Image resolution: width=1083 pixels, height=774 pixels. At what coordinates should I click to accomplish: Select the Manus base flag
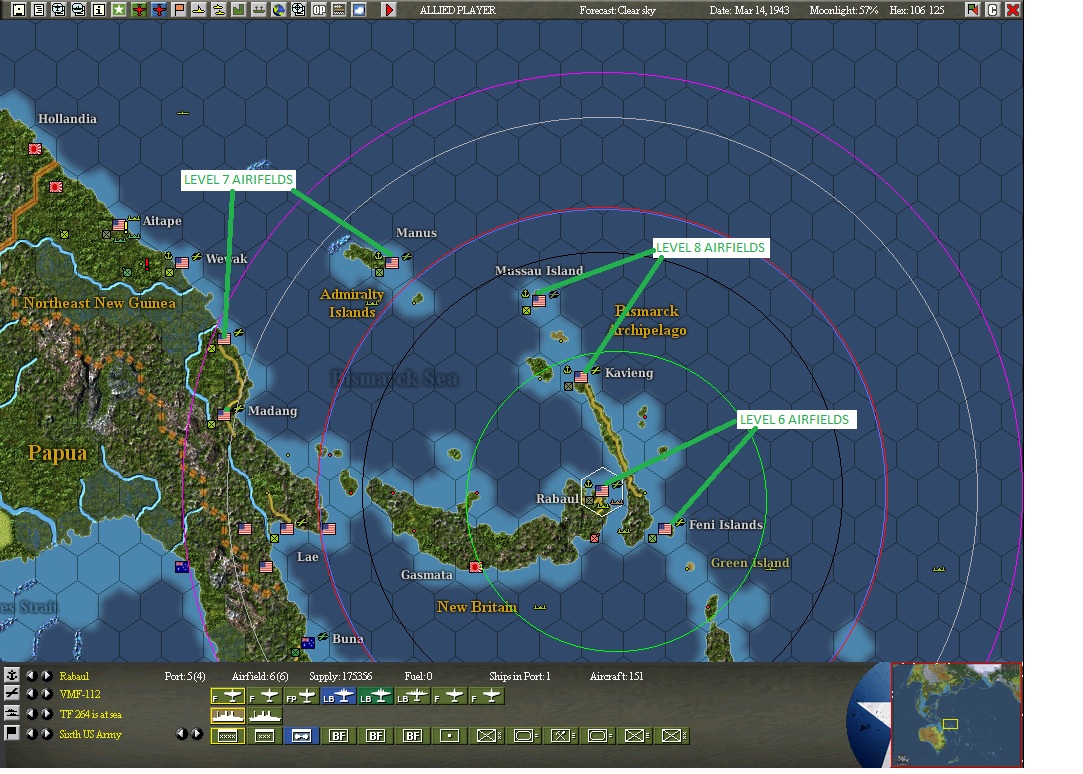392,262
